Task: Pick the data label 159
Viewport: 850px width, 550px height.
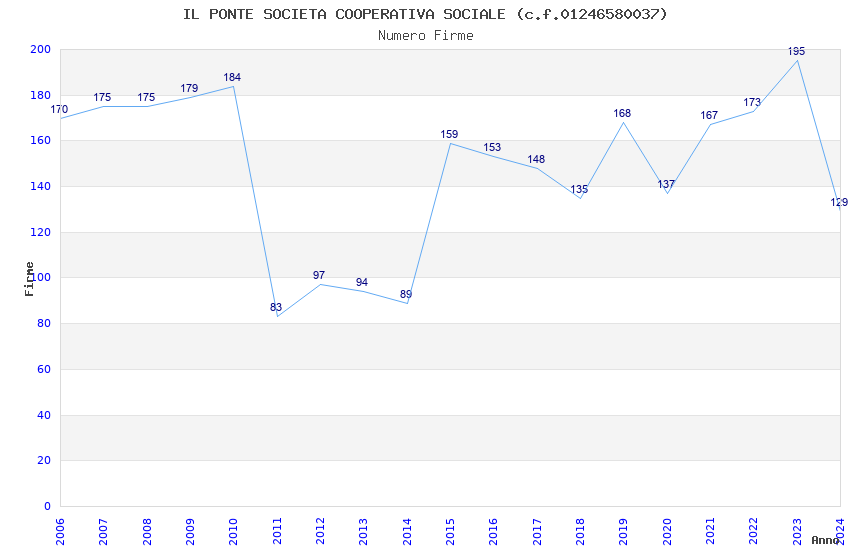Action: click(x=449, y=134)
